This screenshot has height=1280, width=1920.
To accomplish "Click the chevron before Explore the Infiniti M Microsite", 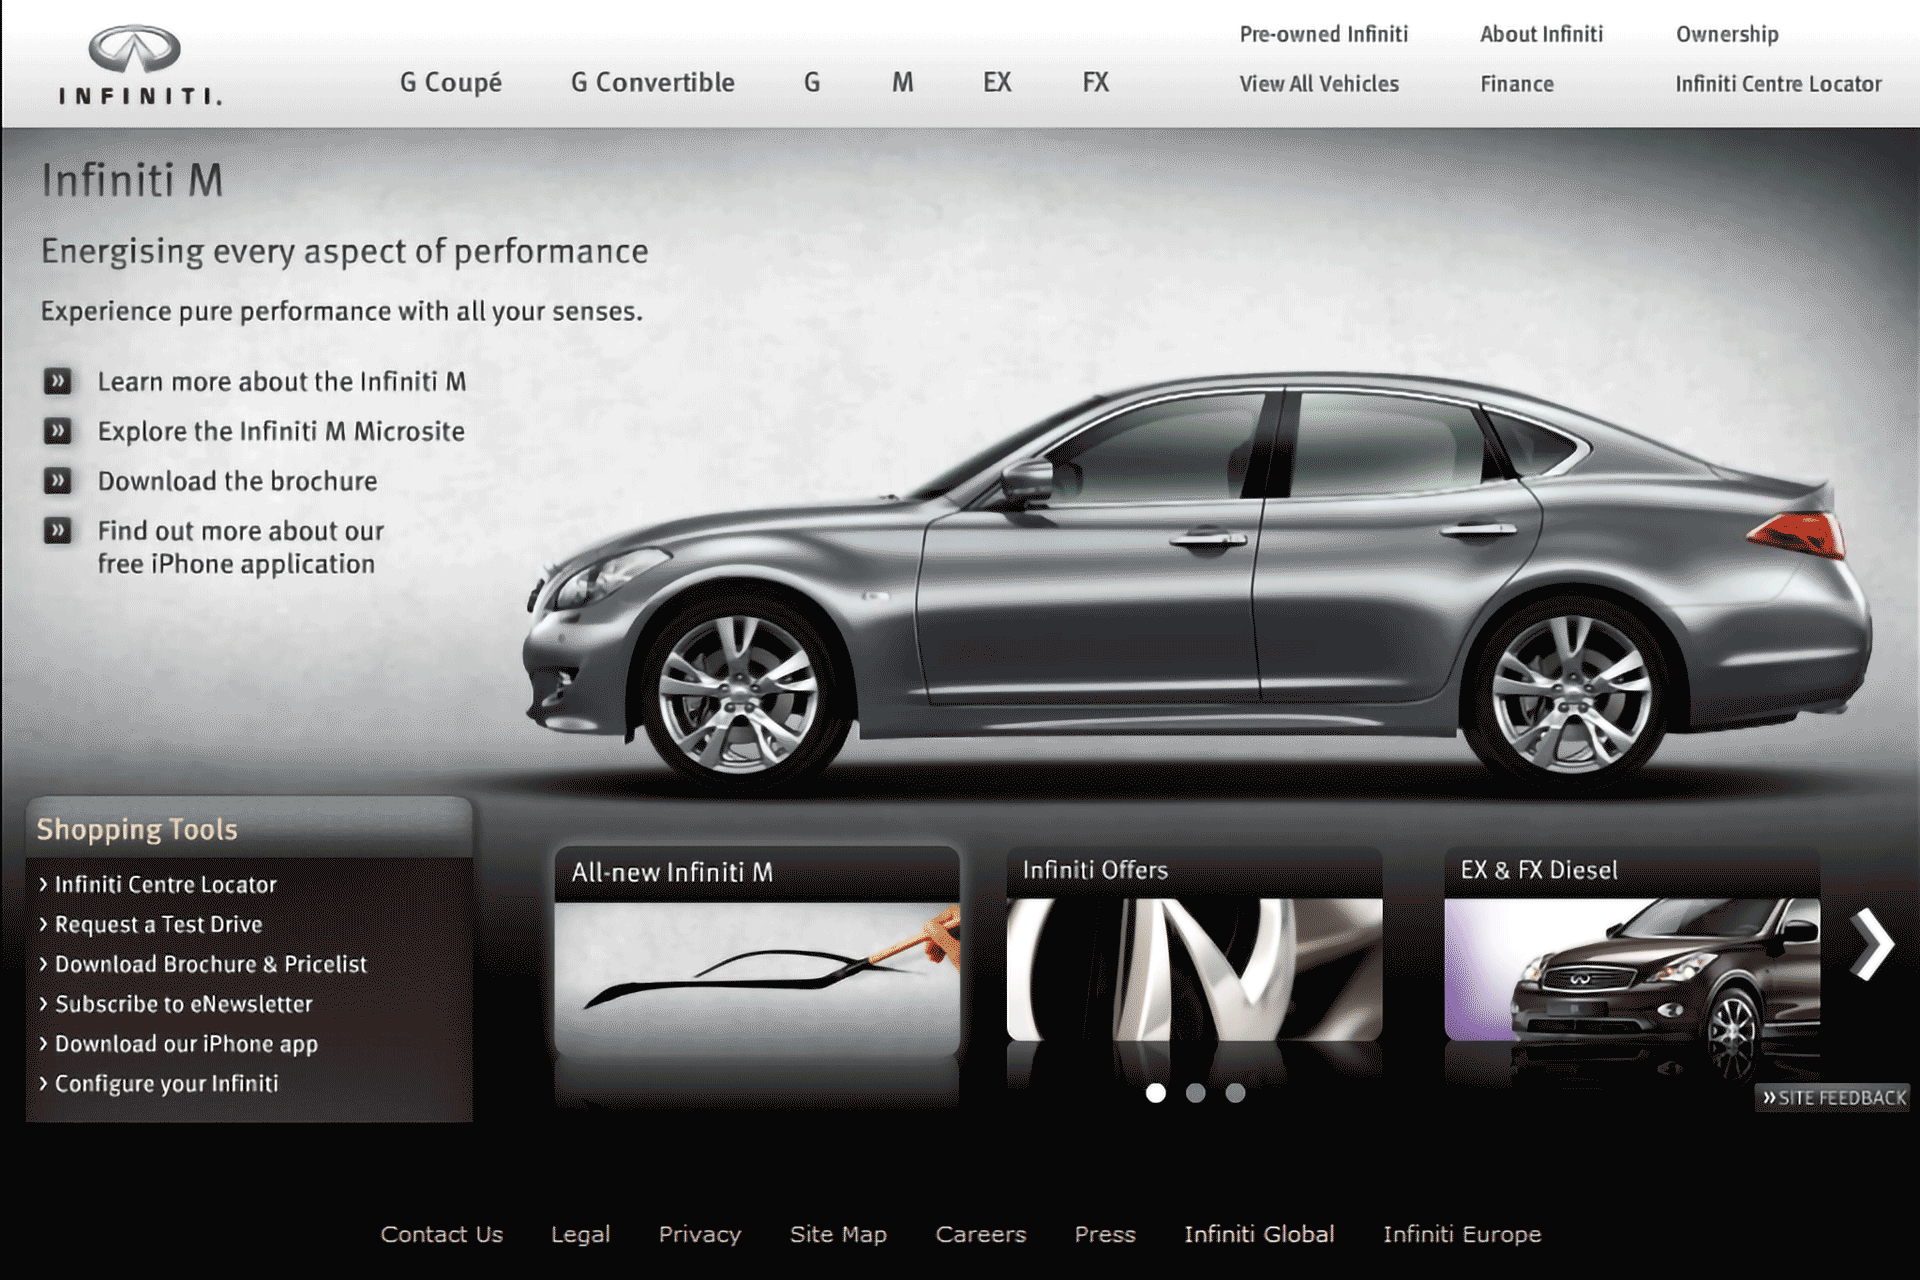I will (60, 431).
